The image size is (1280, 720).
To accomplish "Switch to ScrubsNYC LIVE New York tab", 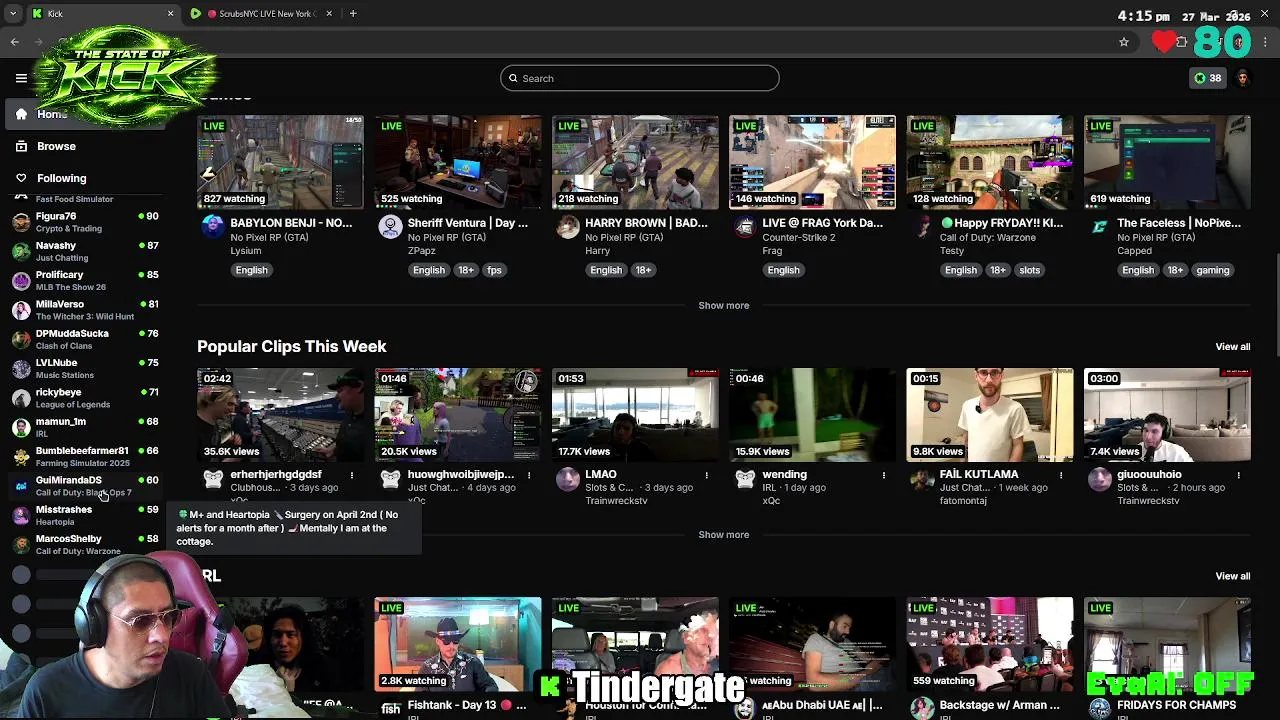I will click(x=262, y=14).
